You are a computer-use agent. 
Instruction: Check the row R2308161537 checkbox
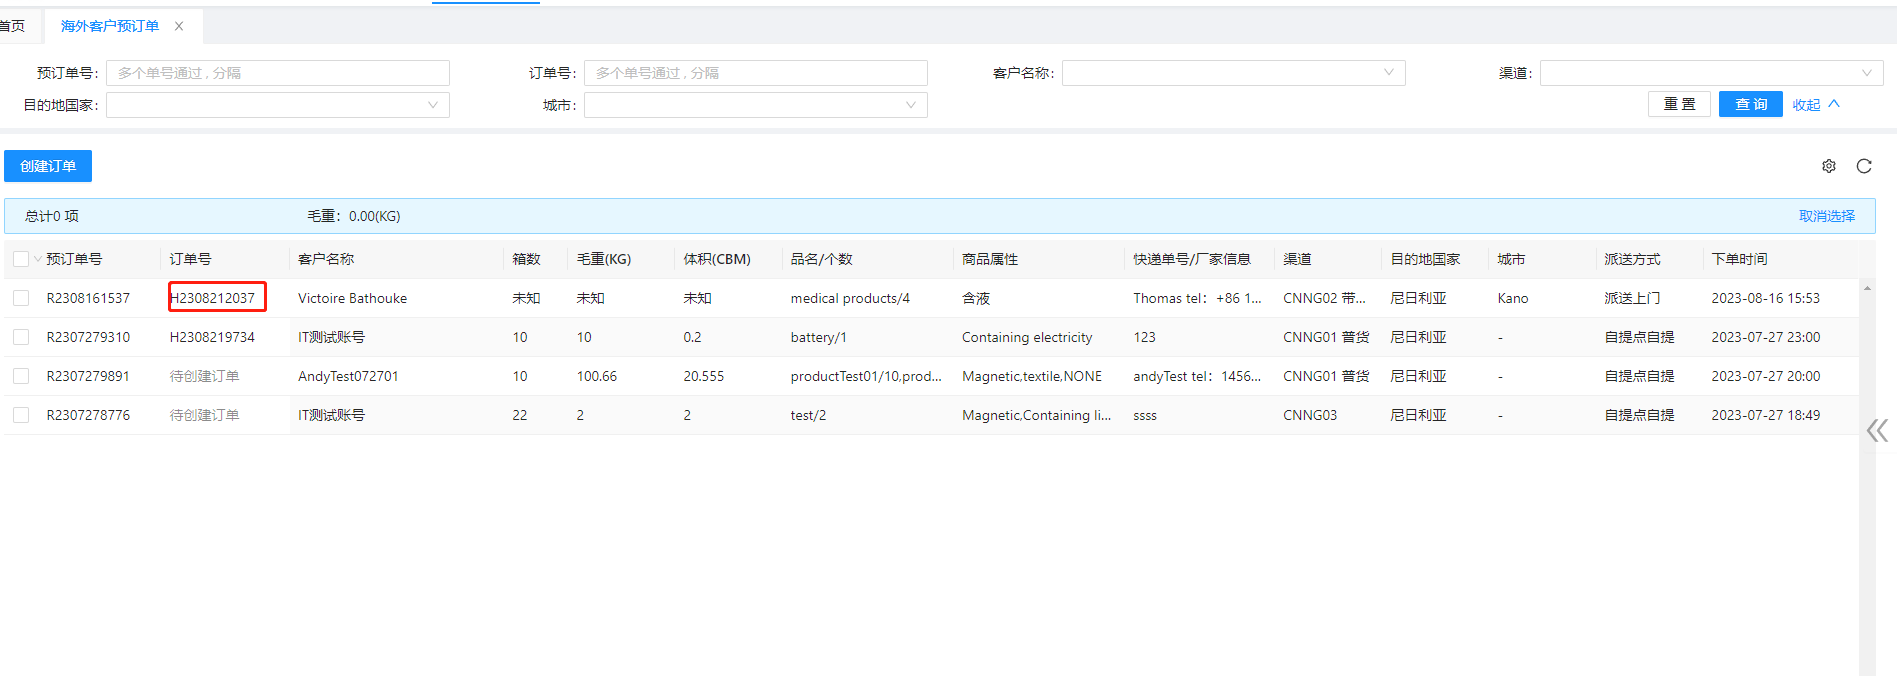(x=21, y=298)
